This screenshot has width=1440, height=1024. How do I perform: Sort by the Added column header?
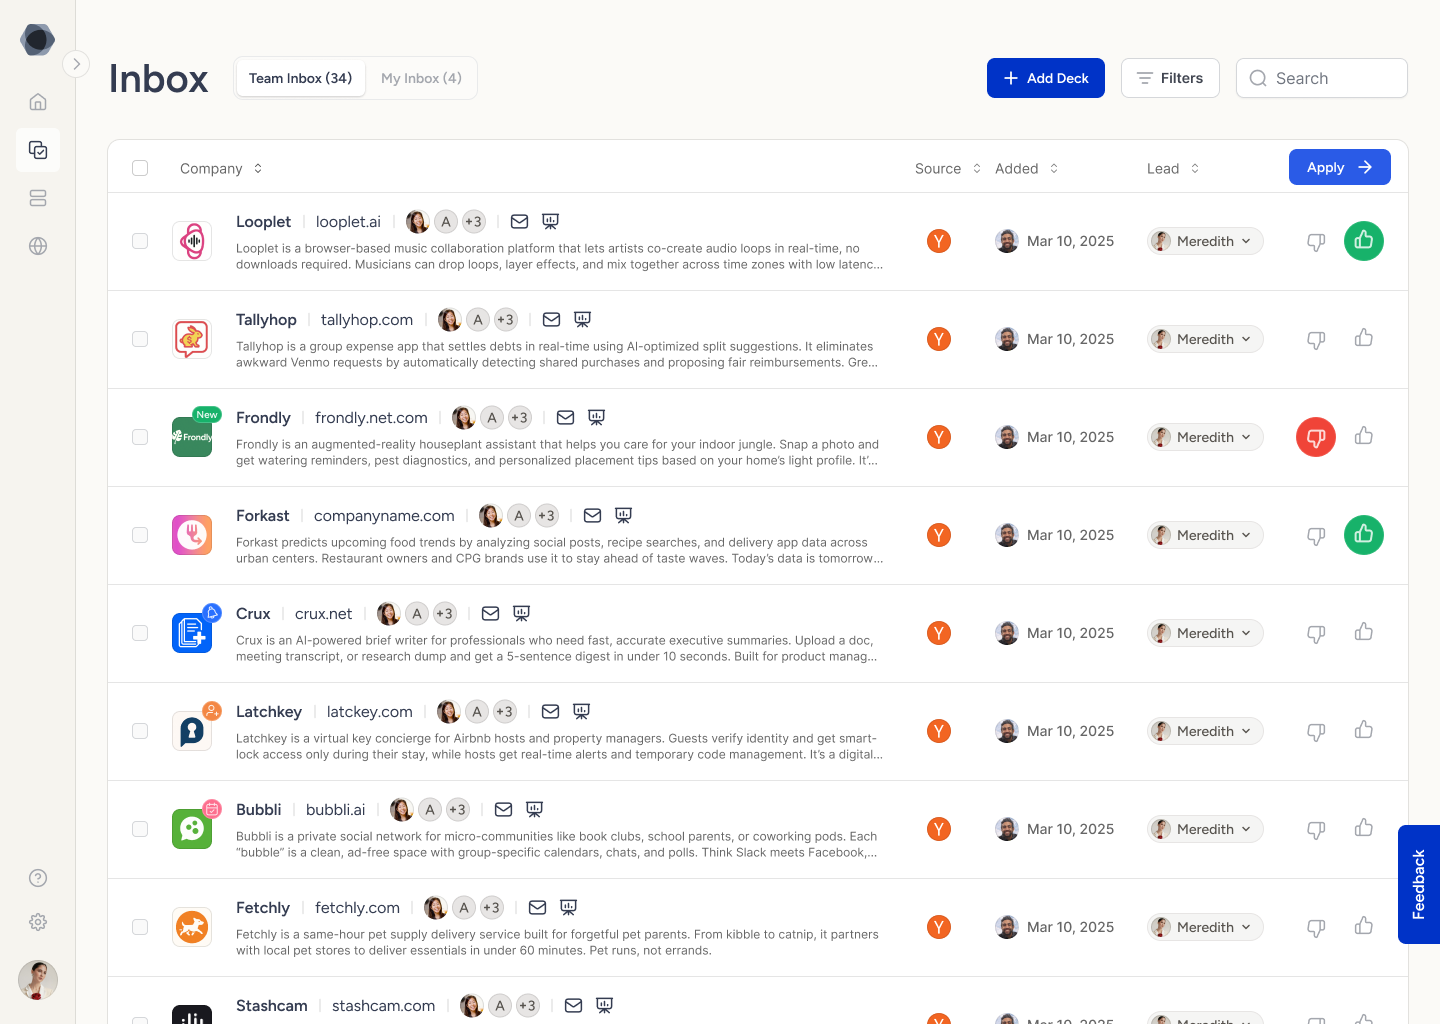pyautogui.click(x=1027, y=168)
